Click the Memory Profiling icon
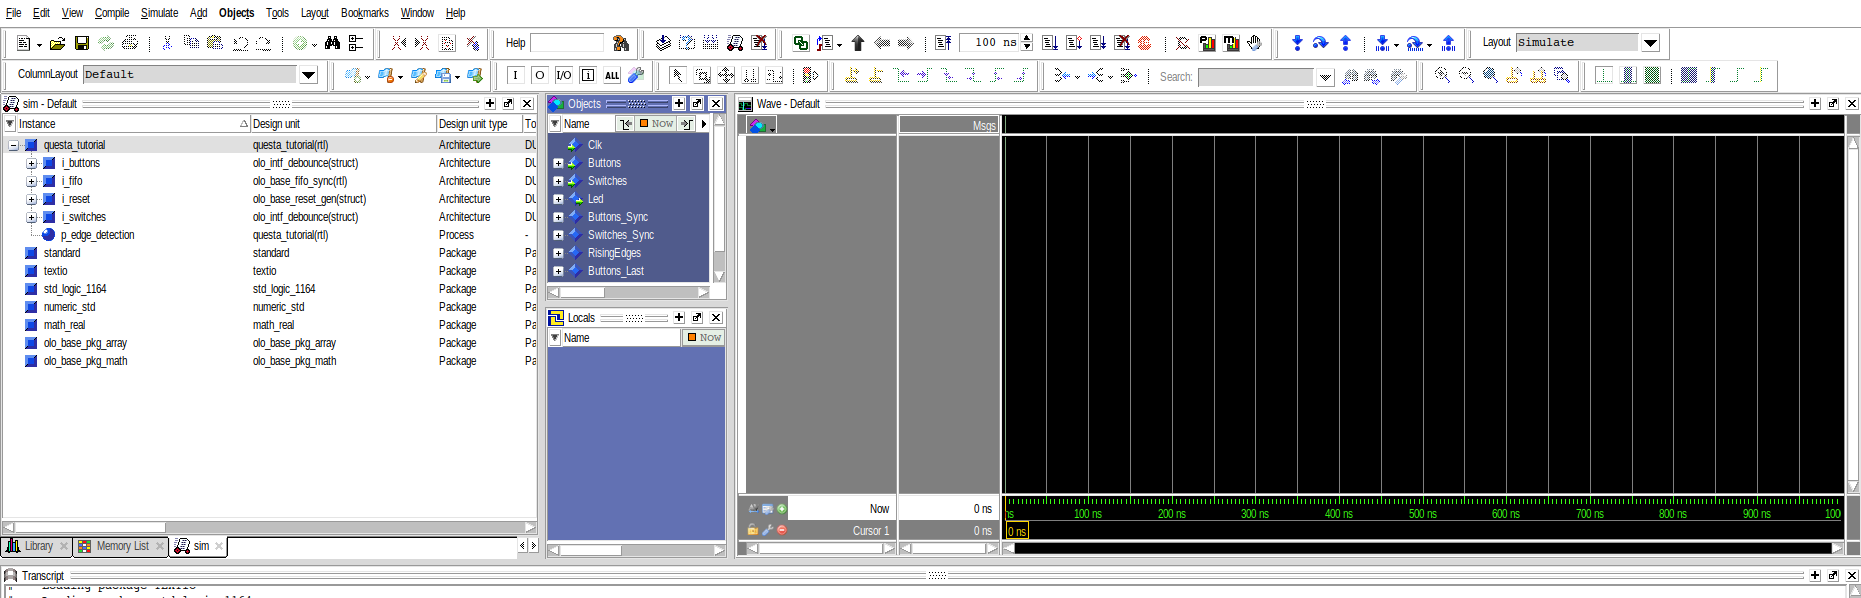This screenshot has width=1861, height=598. (x=1231, y=43)
